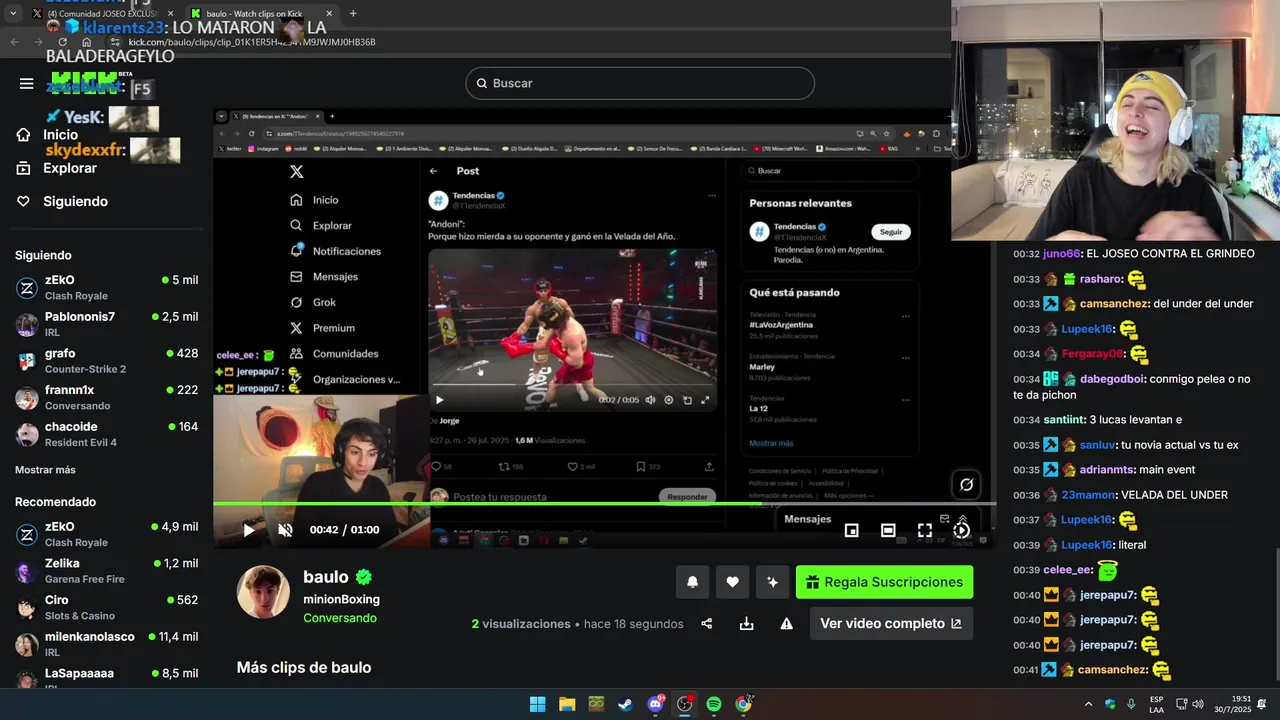Screen dimensions: 1280x720
Task: Open OBS Studio from the taskbar
Action: tap(684, 704)
